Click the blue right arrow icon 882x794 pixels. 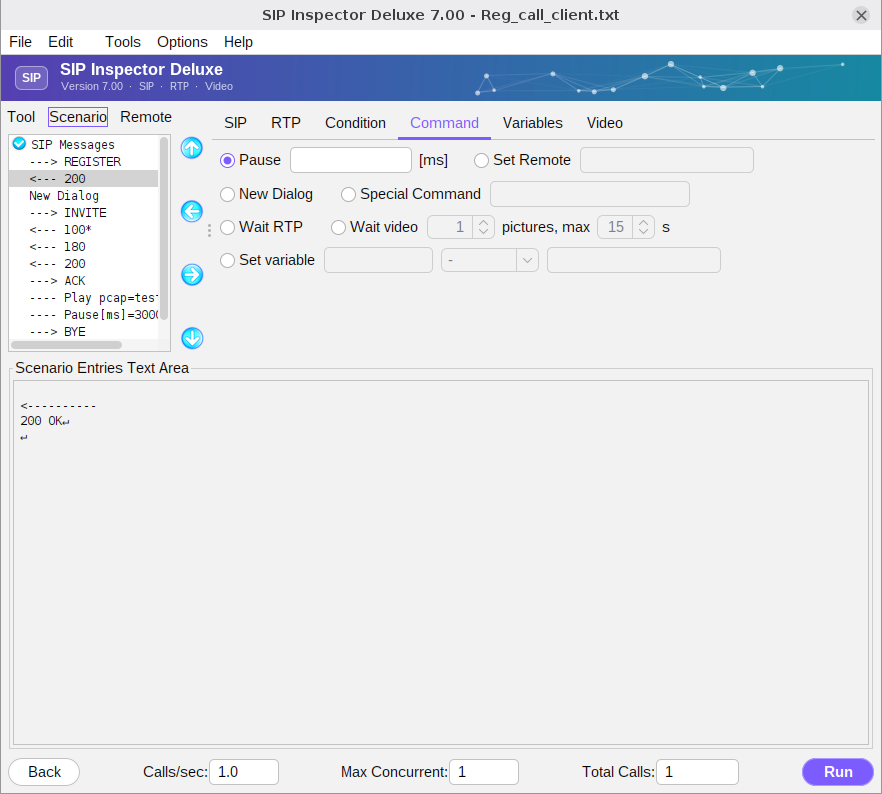192,274
